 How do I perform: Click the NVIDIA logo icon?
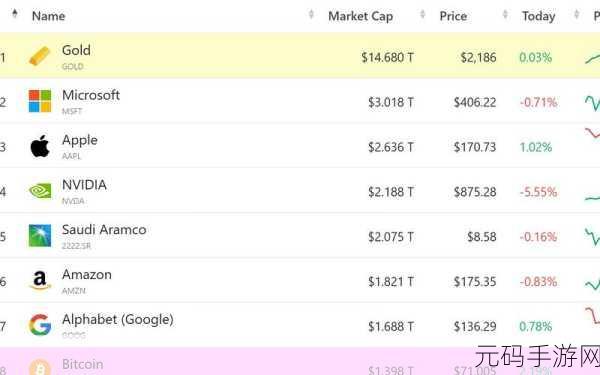[40, 191]
